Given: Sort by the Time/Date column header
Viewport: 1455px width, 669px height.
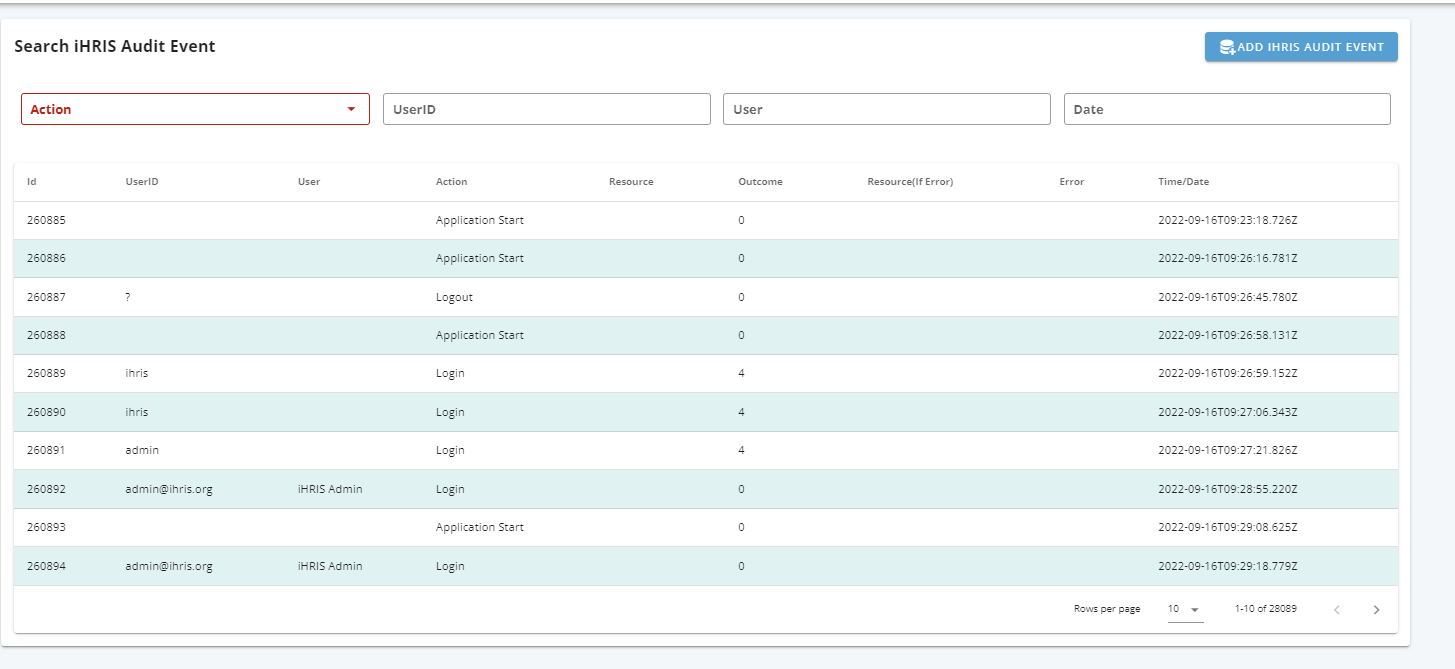Looking at the screenshot, I should click(x=1183, y=182).
